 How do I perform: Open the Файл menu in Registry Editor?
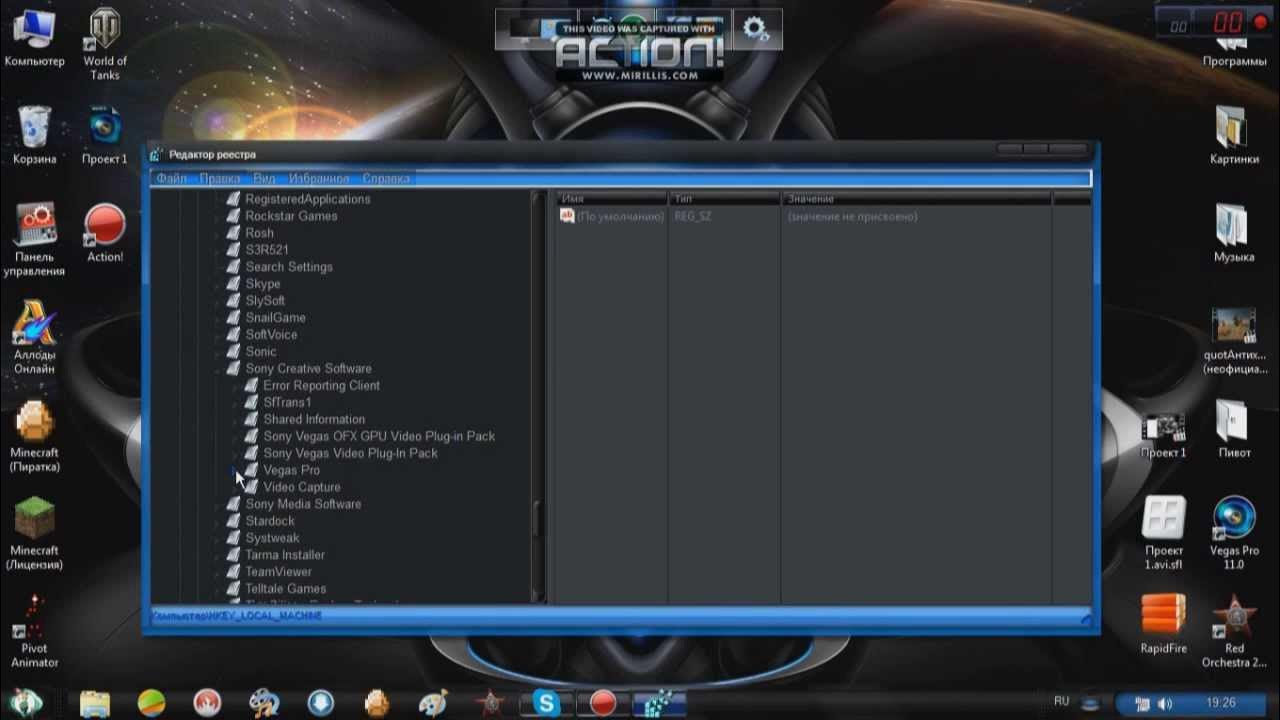click(x=171, y=178)
